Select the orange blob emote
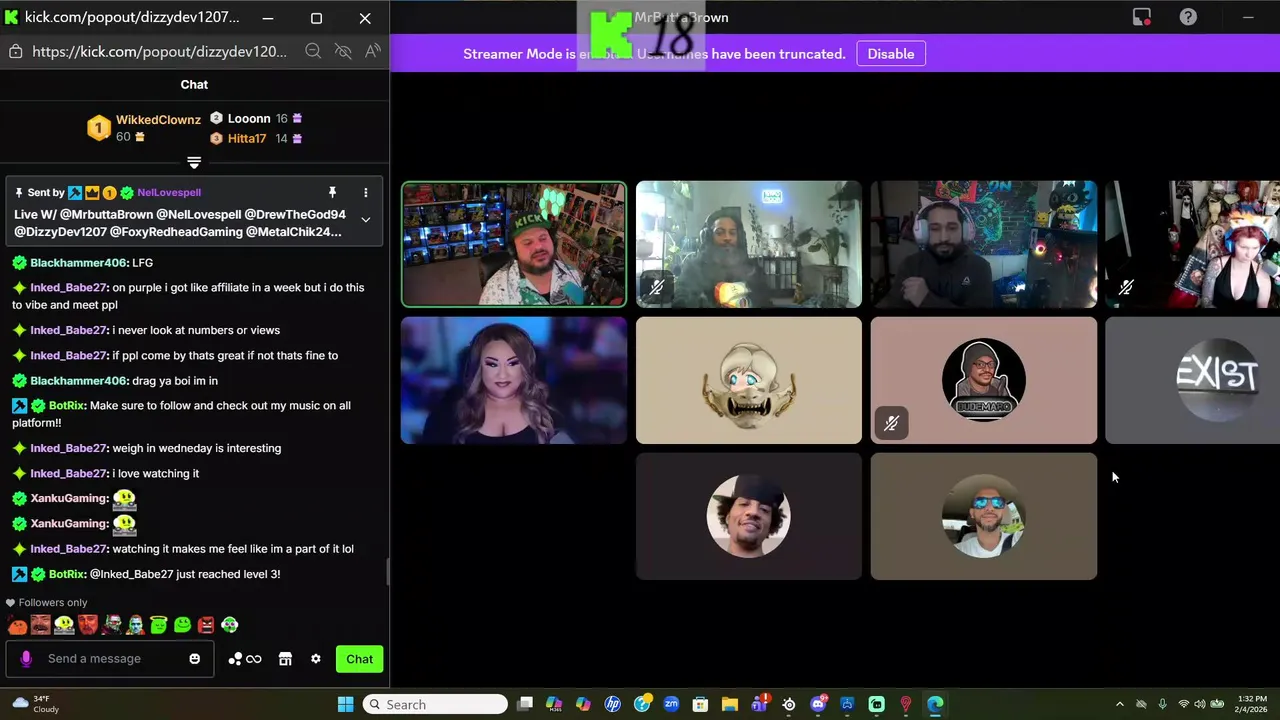Image resolution: width=1280 pixels, height=720 pixels. [x=17, y=626]
